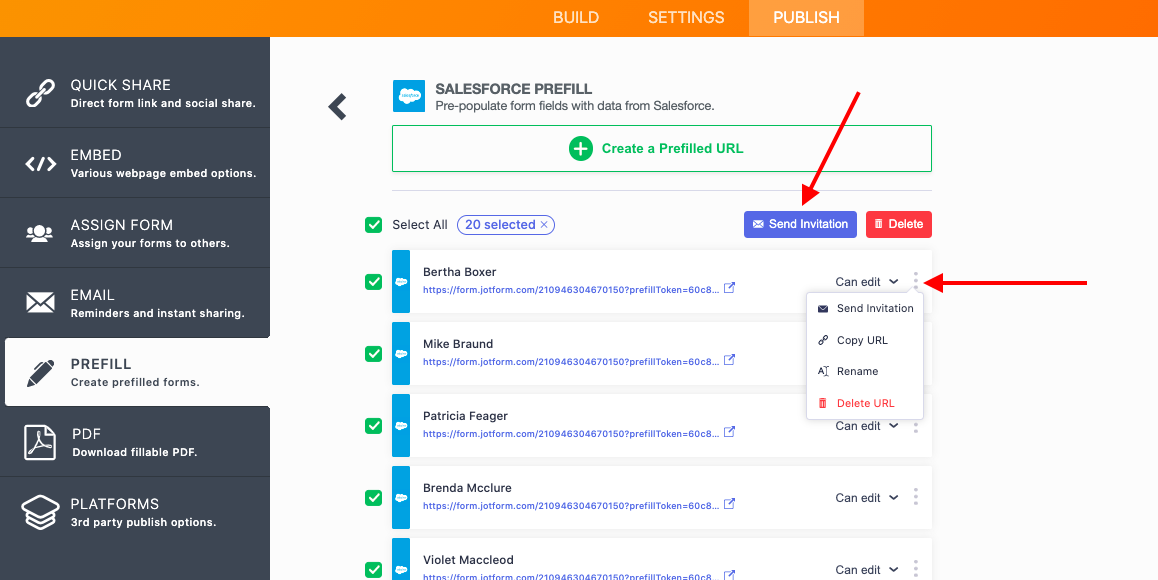The width and height of the screenshot is (1158, 580).
Task: Switch to the Settings tab
Action: [686, 18]
